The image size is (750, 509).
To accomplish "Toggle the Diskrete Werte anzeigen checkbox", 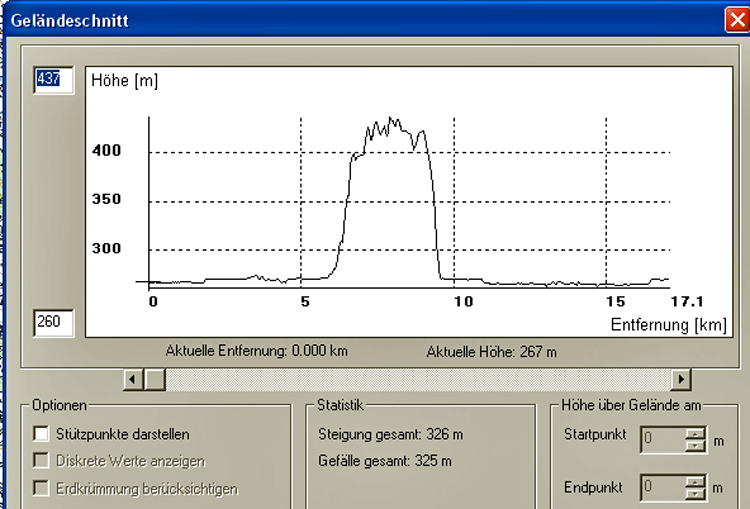I will [42, 461].
